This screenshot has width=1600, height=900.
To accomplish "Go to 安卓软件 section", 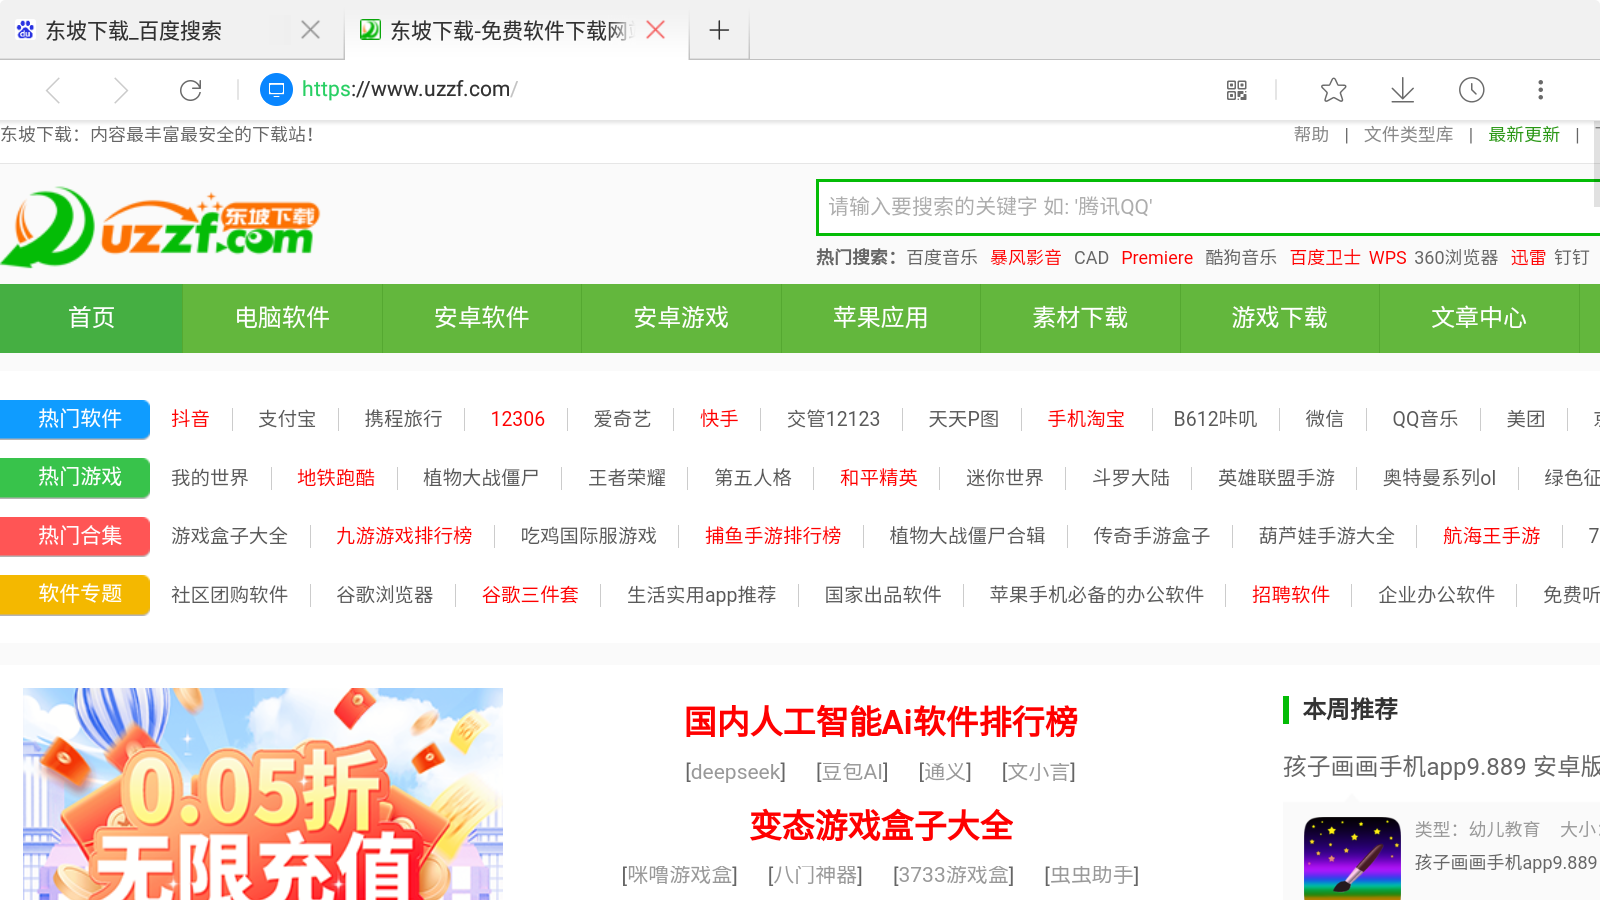I will [481, 318].
